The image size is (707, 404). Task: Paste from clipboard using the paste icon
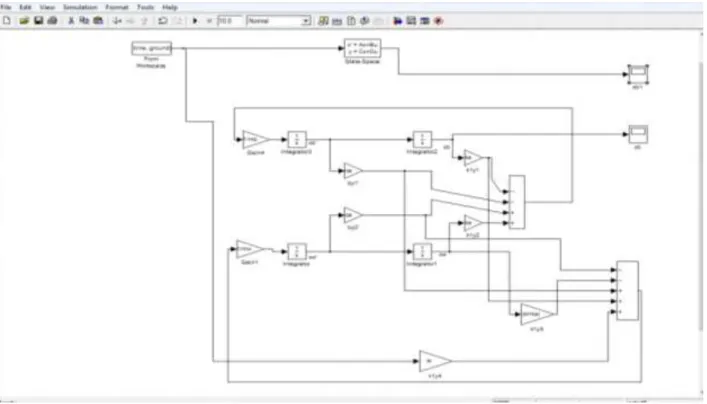[x=98, y=21]
